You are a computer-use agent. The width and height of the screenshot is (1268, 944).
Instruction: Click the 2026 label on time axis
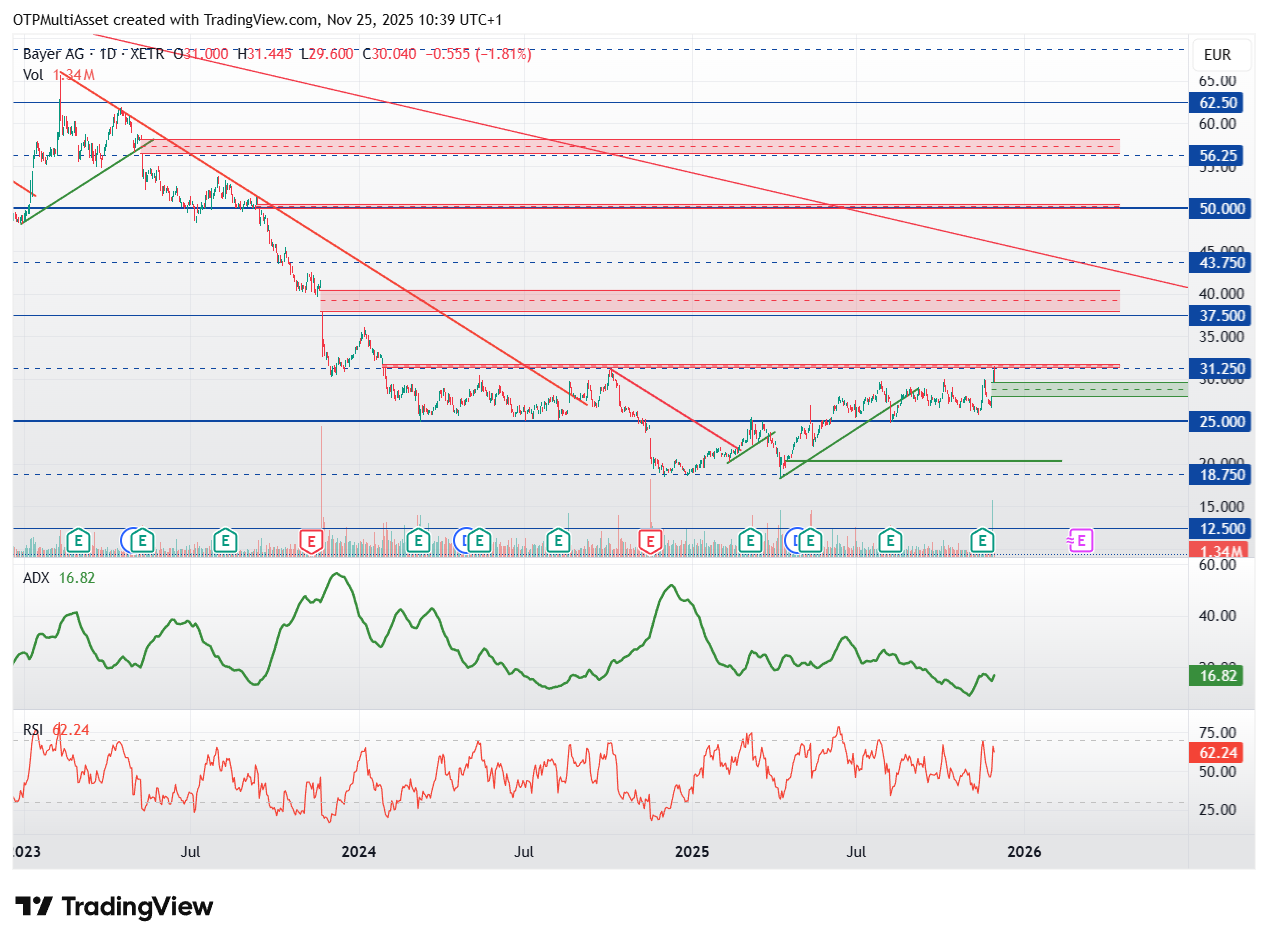coord(1024,852)
